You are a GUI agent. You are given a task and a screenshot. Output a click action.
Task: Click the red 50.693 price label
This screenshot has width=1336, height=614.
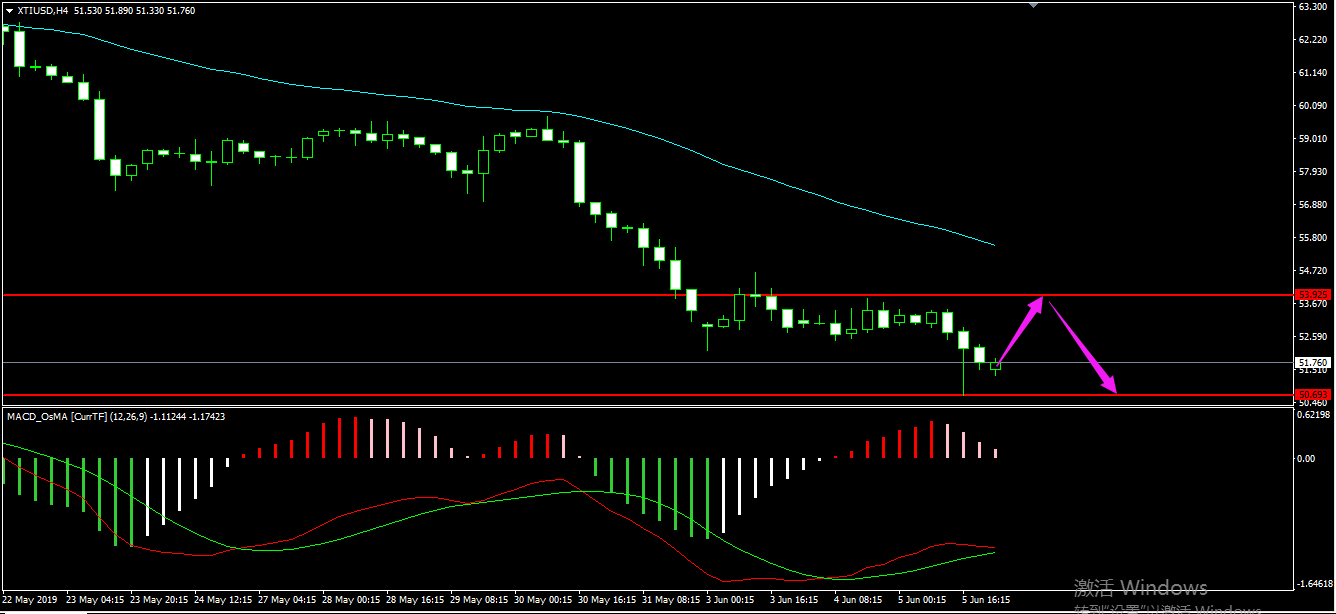(1312, 395)
